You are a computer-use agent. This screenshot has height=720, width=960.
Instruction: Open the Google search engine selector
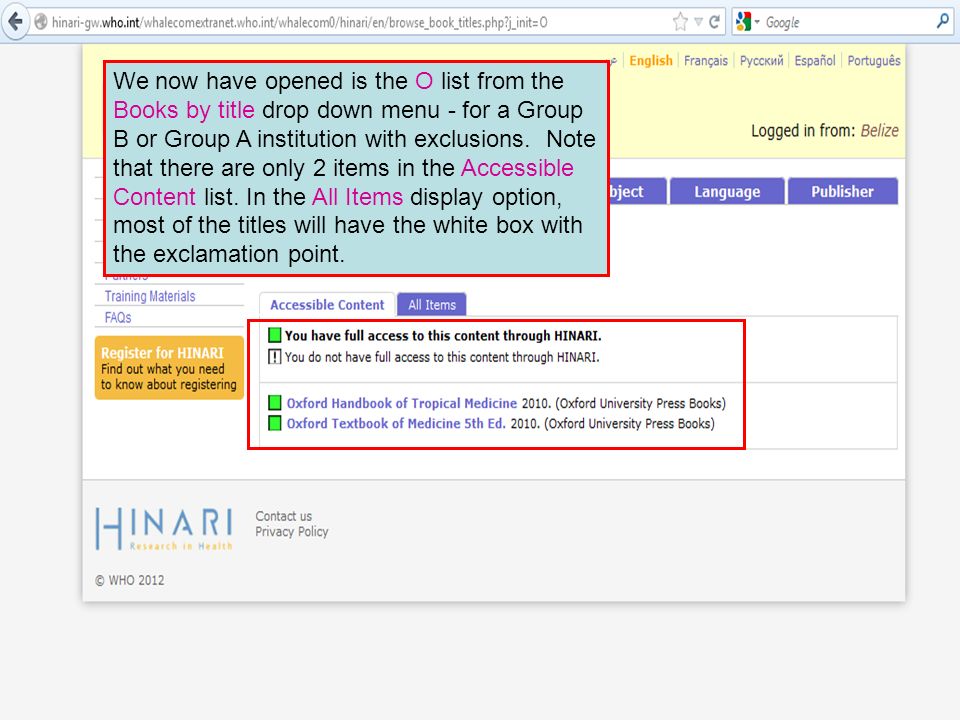pos(747,23)
